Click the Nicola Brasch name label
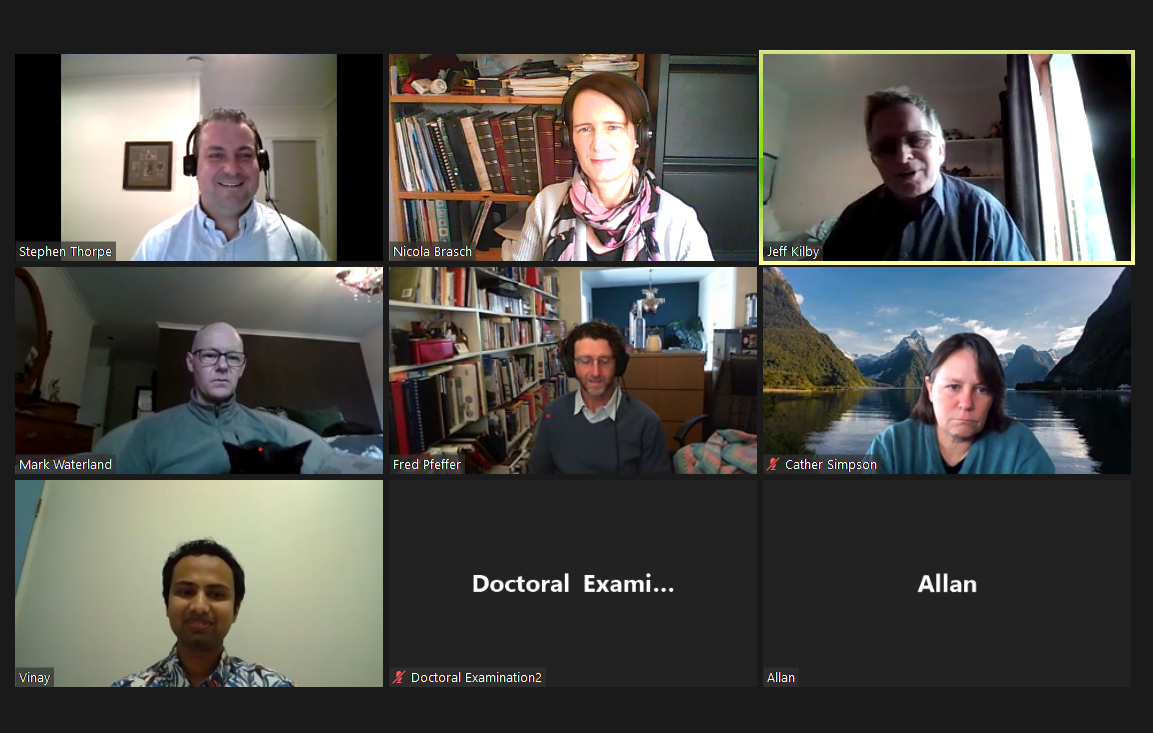The width and height of the screenshot is (1153, 733). point(432,251)
